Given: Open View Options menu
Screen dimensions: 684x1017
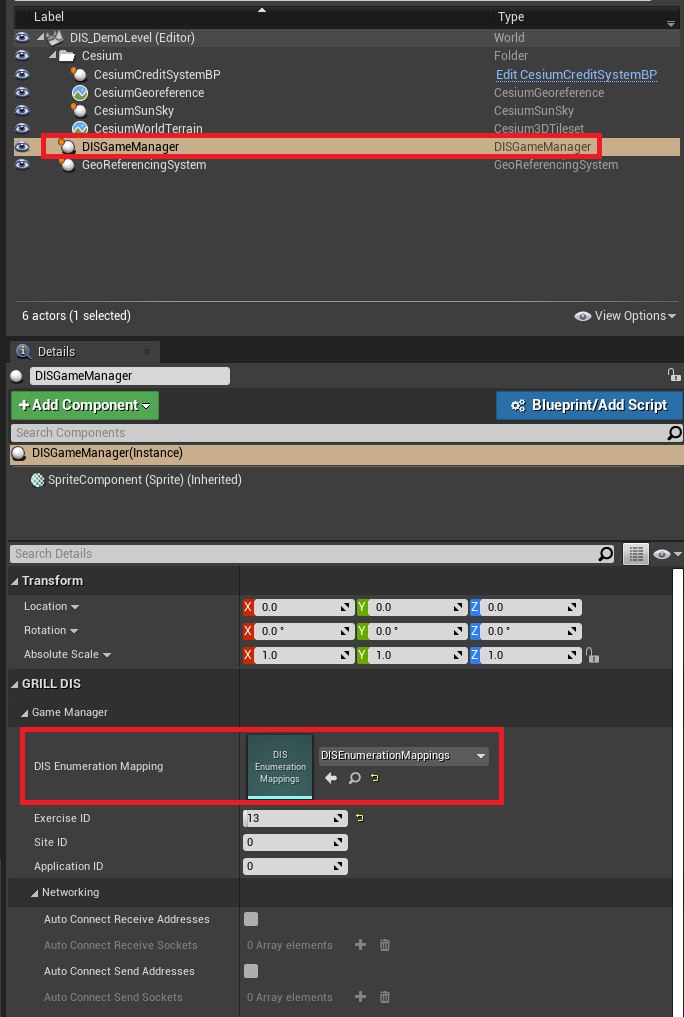Looking at the screenshot, I should pos(625,316).
